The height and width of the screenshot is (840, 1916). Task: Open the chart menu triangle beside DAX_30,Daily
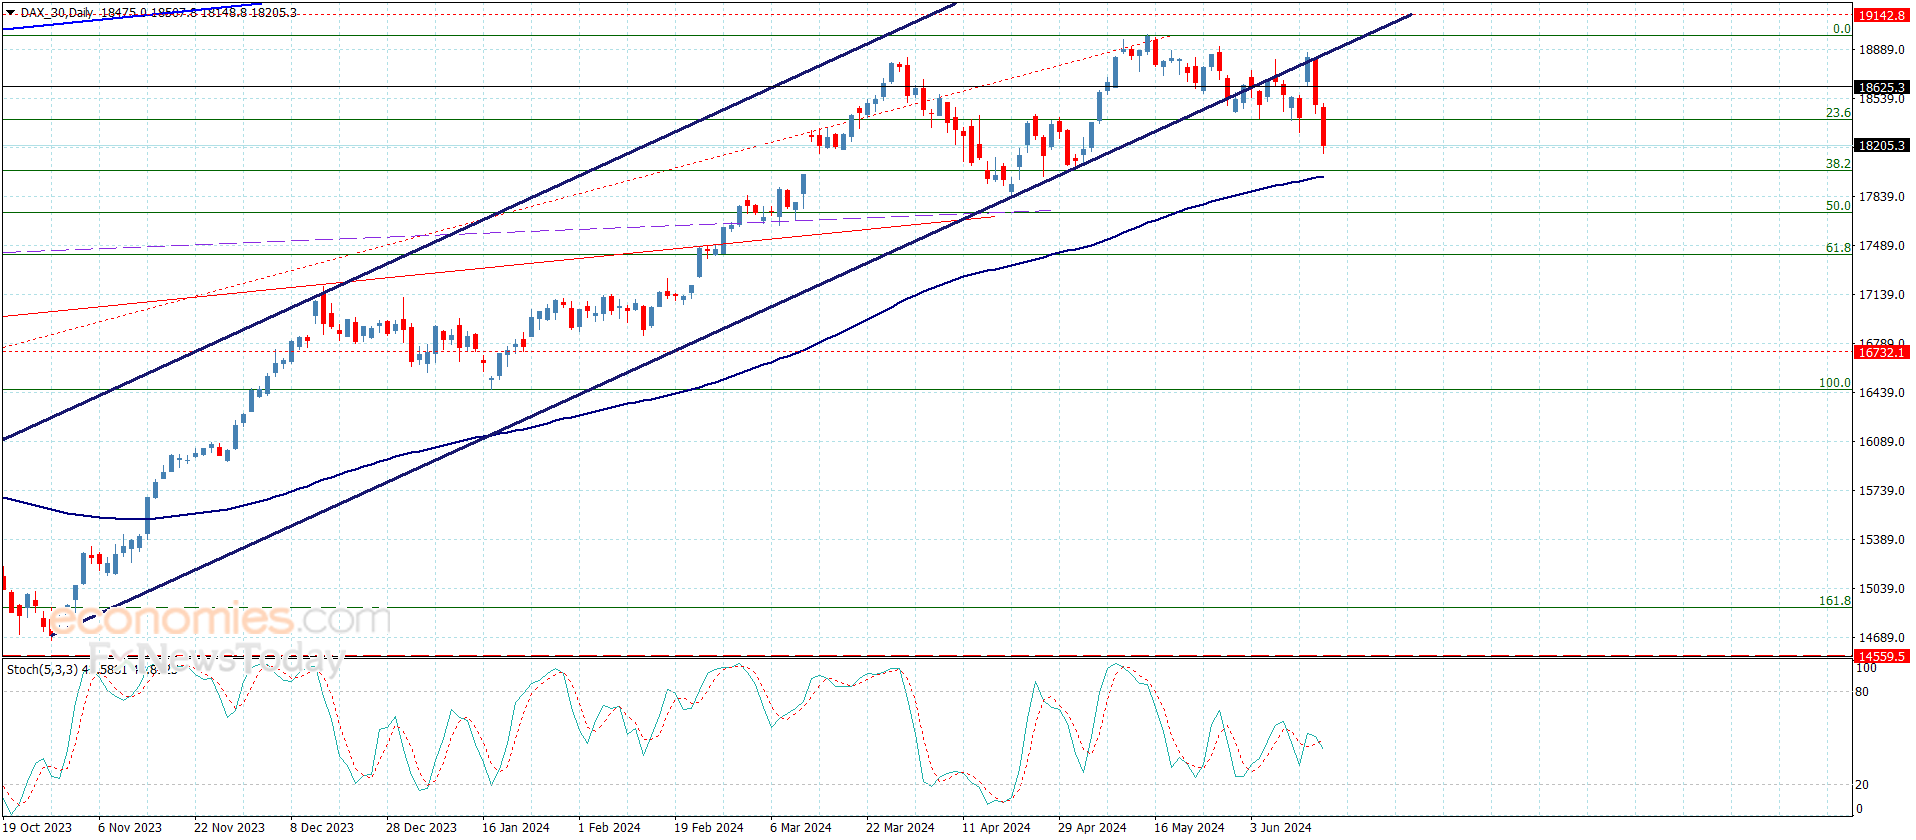(10, 13)
